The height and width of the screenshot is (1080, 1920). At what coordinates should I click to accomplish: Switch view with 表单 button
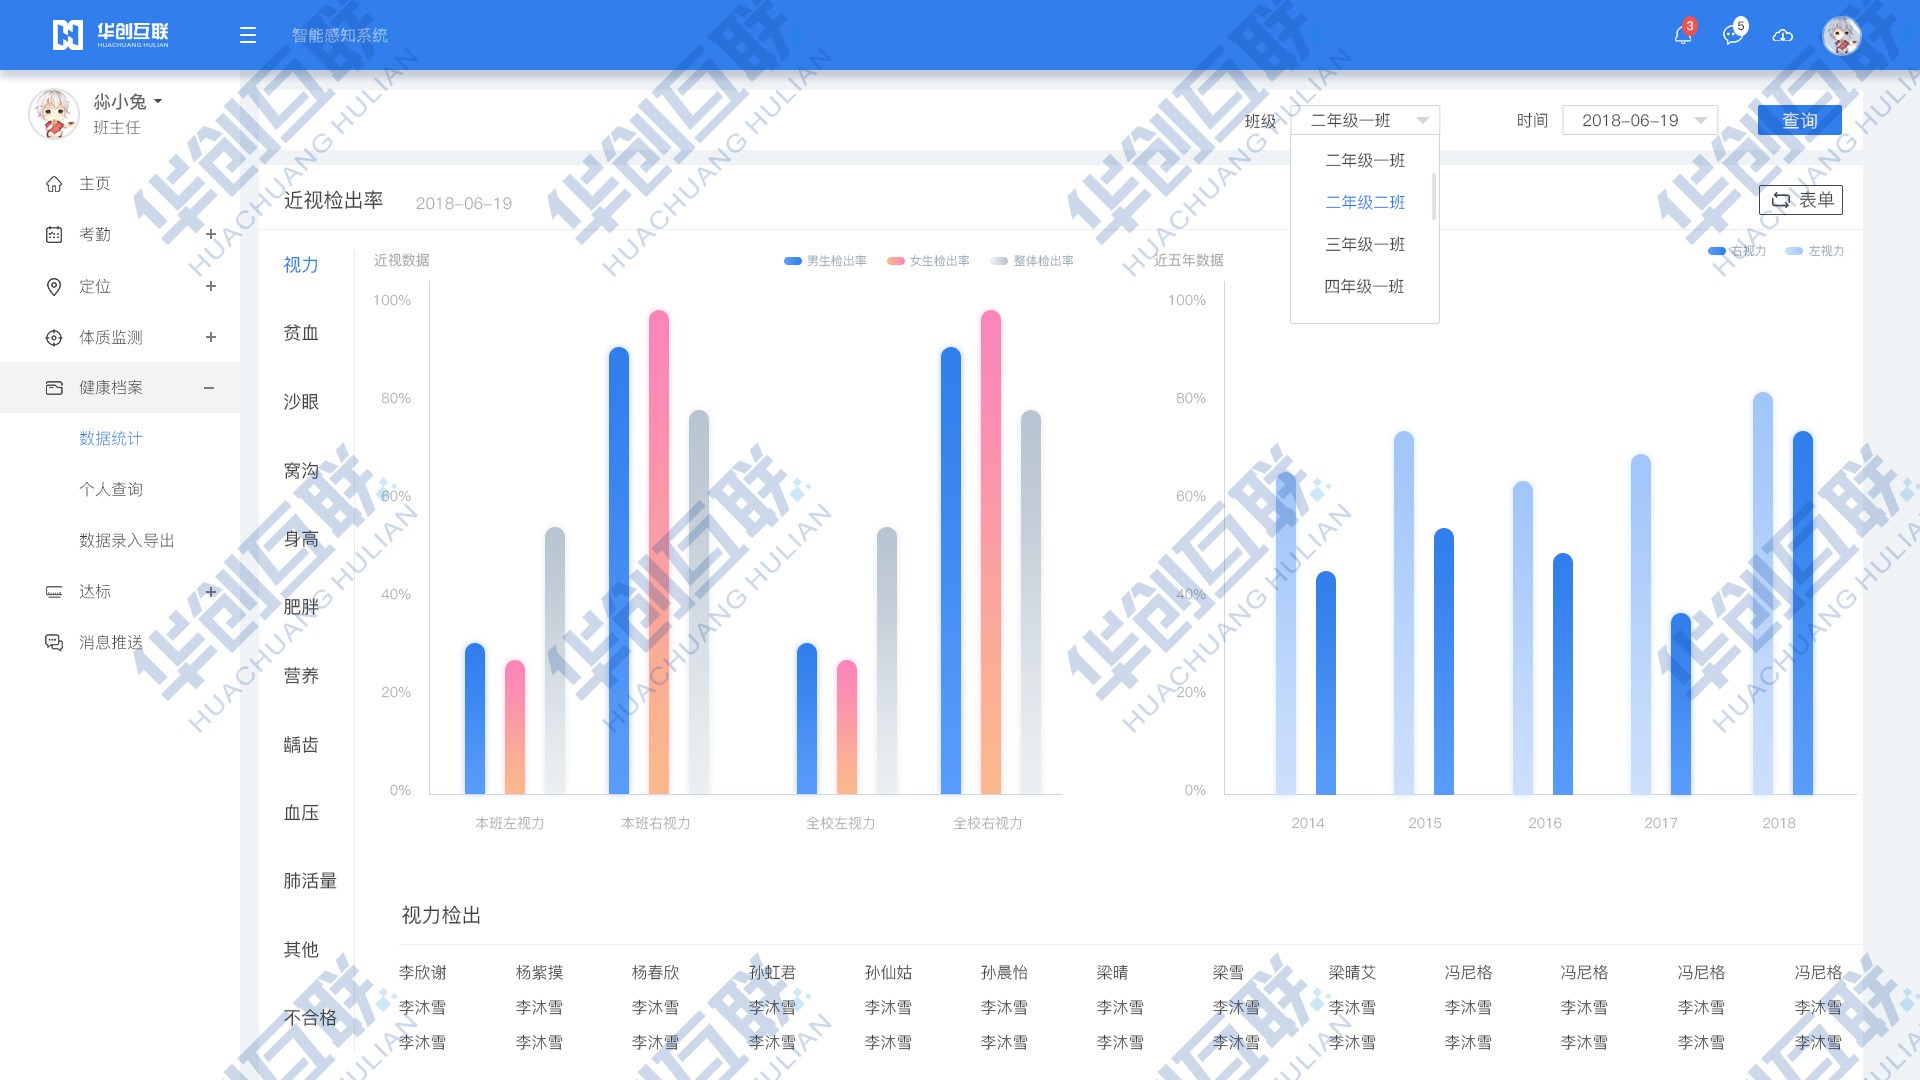[x=1800, y=200]
